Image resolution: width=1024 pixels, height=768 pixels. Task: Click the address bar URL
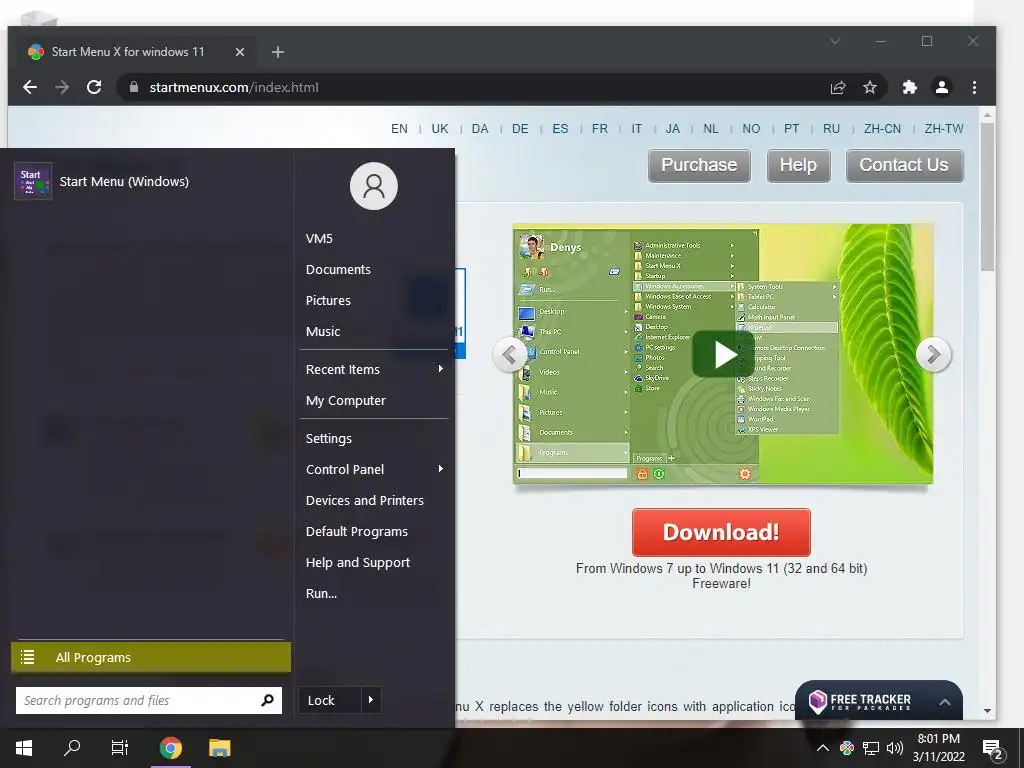[x=234, y=87]
